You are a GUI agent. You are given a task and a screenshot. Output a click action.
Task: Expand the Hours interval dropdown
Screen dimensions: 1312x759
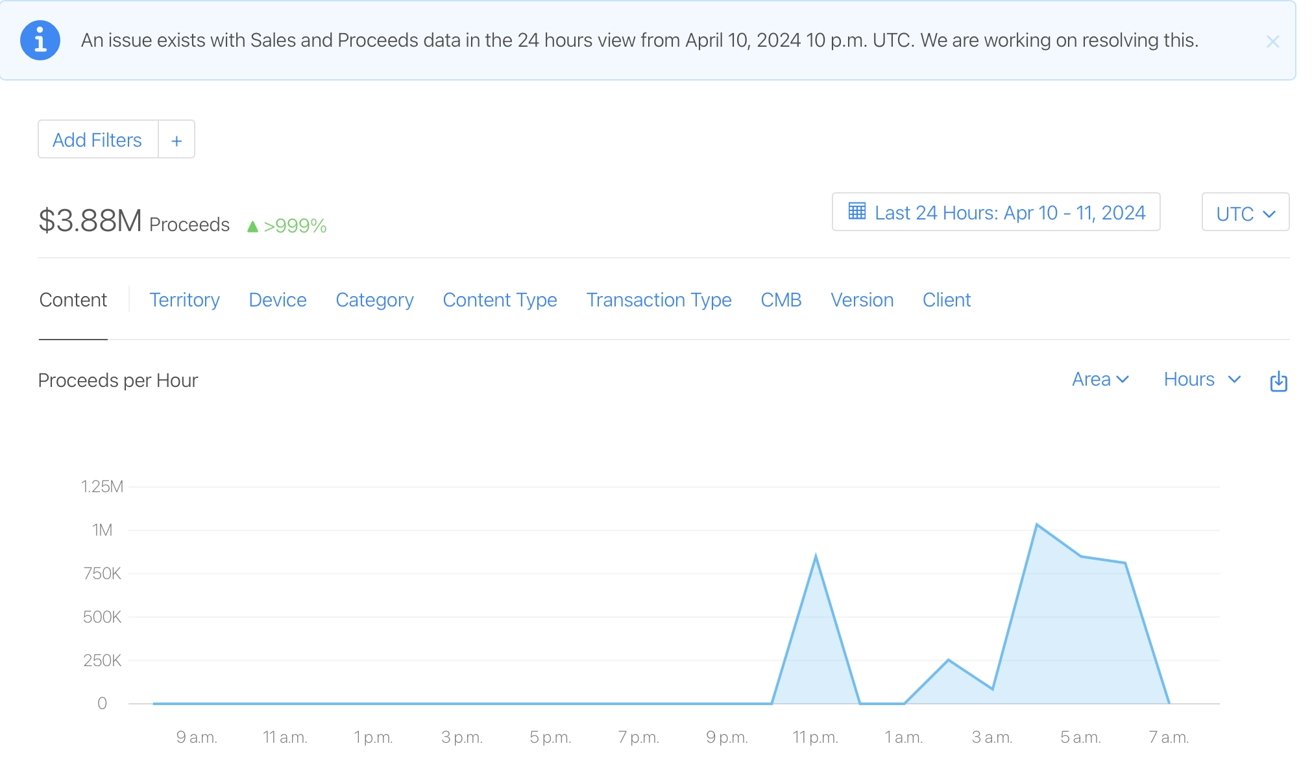[1202, 380]
